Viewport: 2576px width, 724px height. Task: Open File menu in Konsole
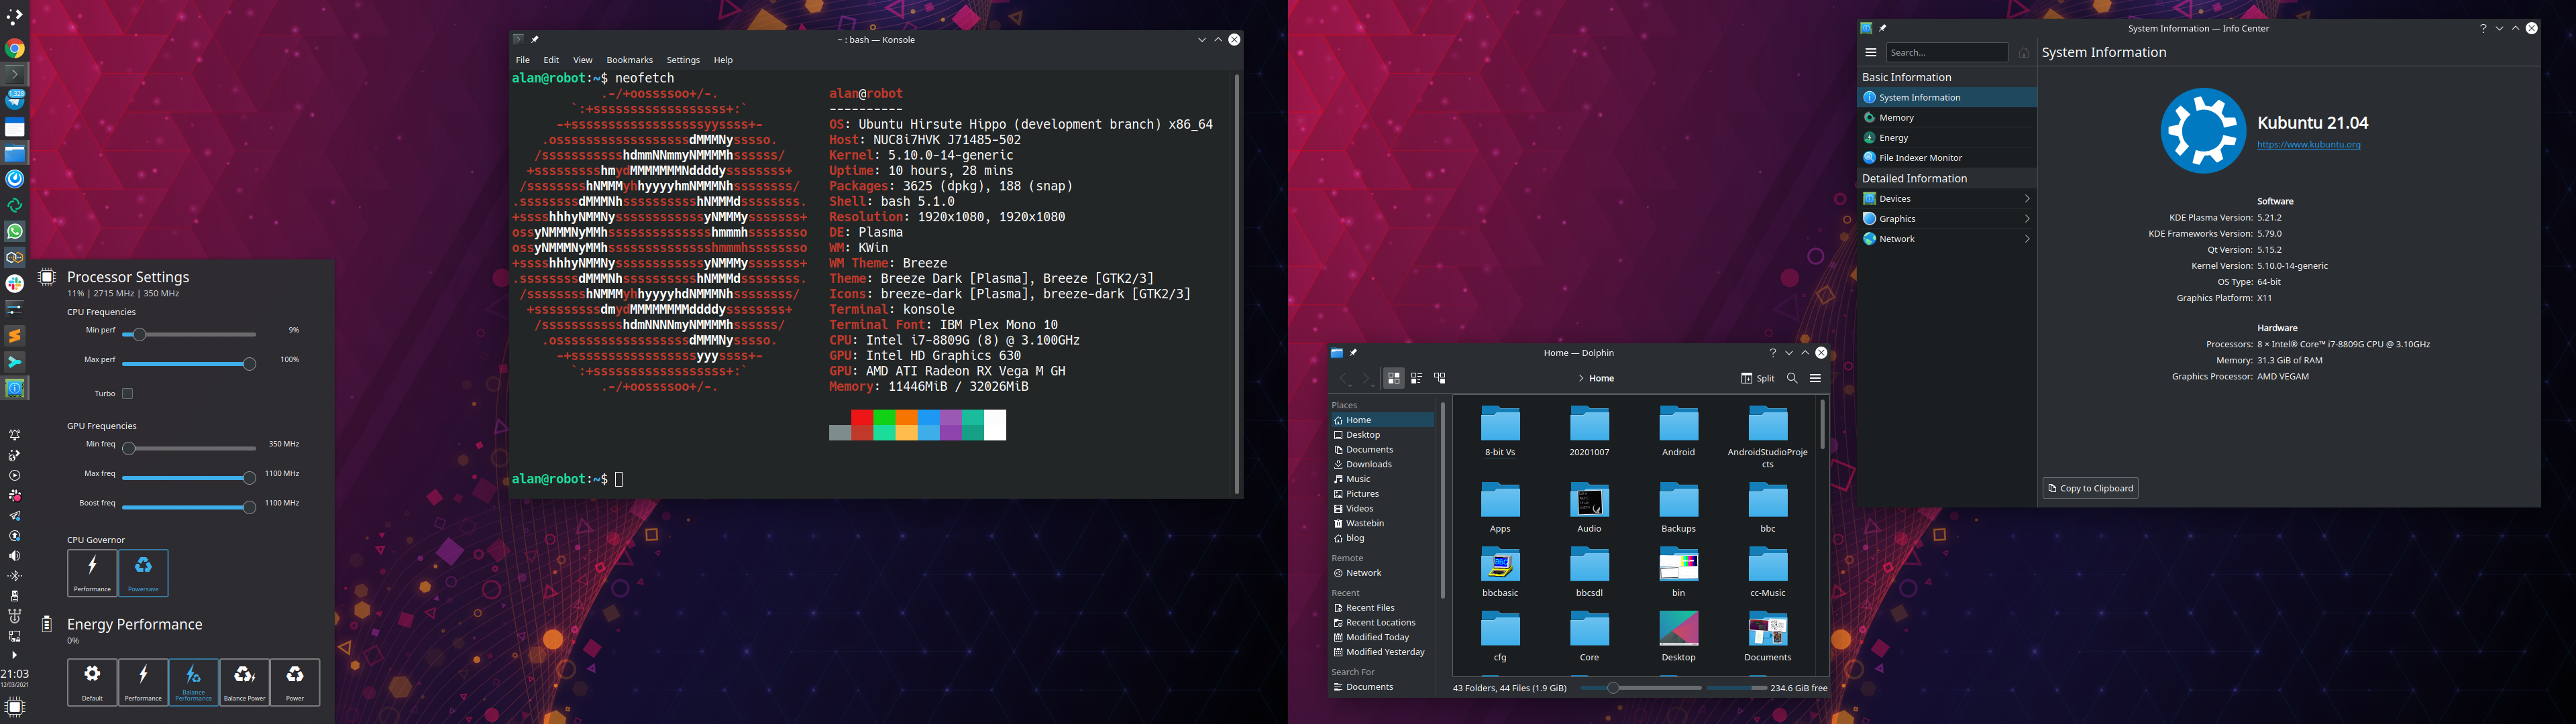(x=522, y=60)
